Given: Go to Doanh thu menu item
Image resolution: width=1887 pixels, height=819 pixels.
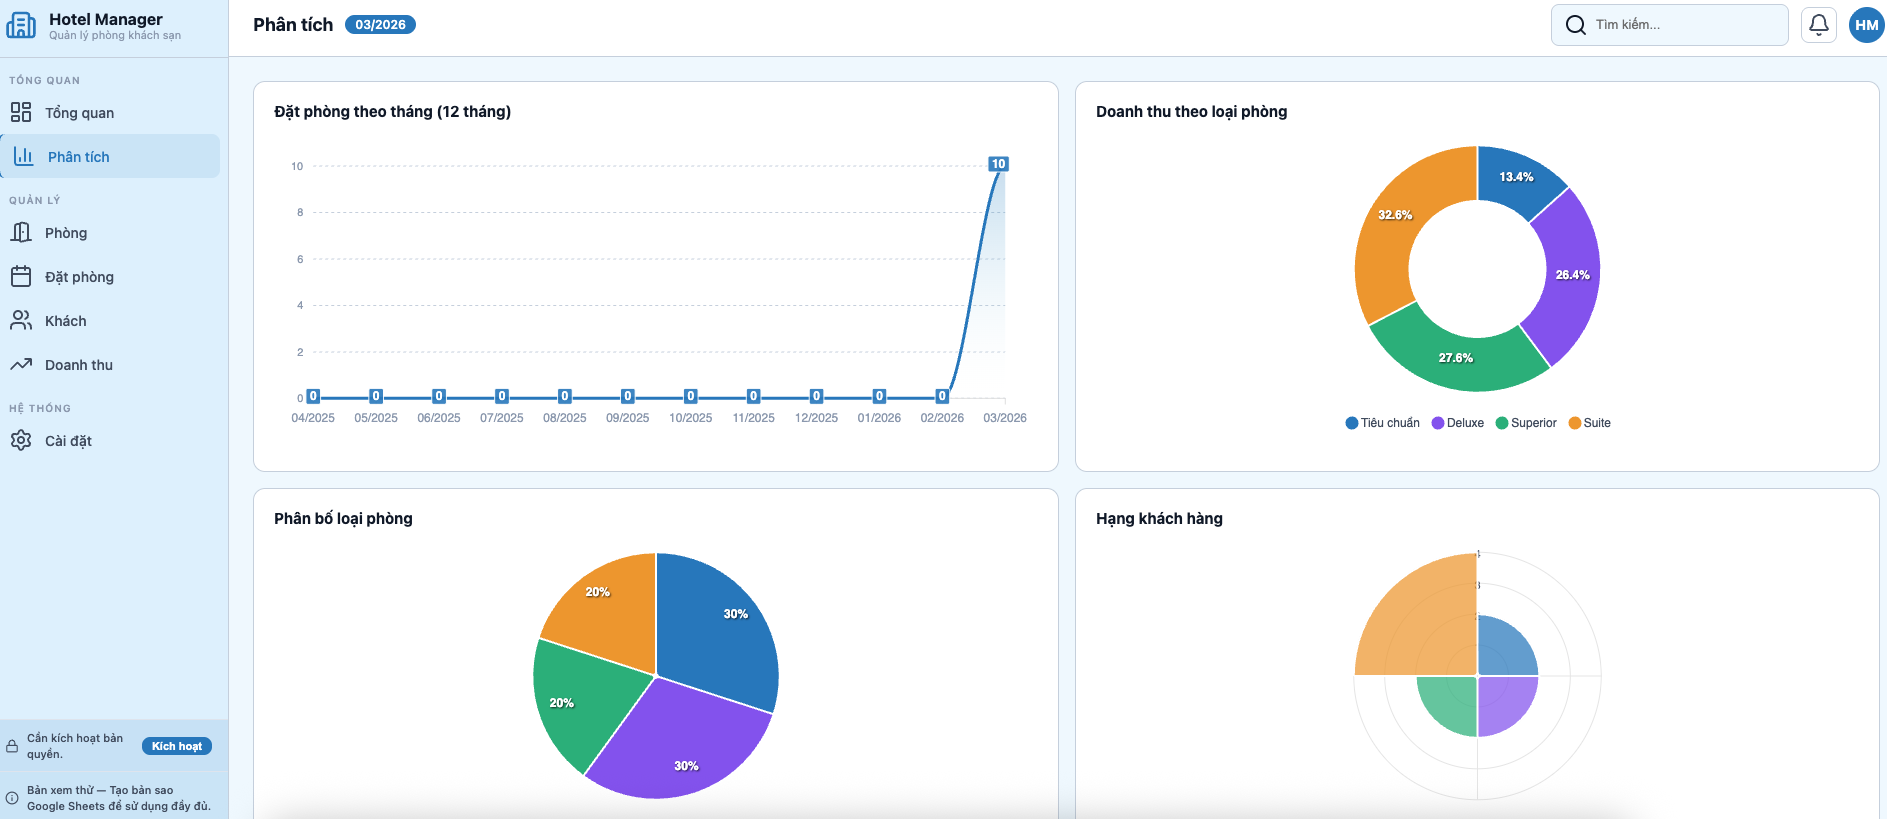Looking at the screenshot, I should [79, 365].
